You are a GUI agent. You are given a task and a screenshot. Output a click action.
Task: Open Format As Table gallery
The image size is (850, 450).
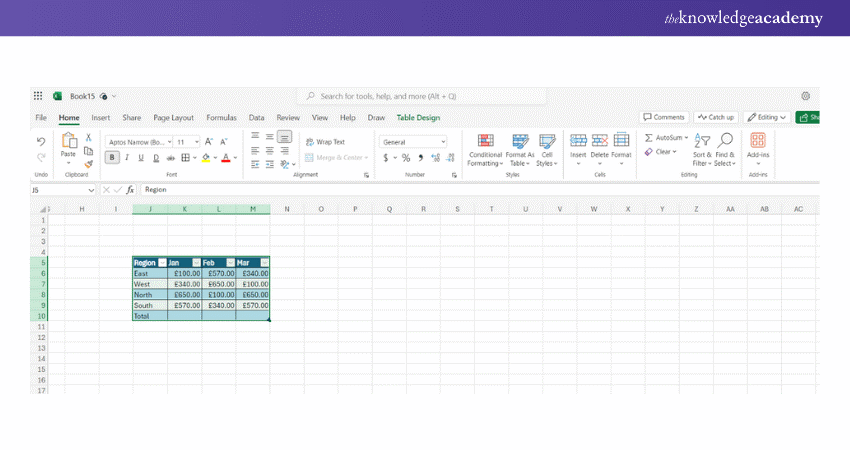[x=520, y=142]
